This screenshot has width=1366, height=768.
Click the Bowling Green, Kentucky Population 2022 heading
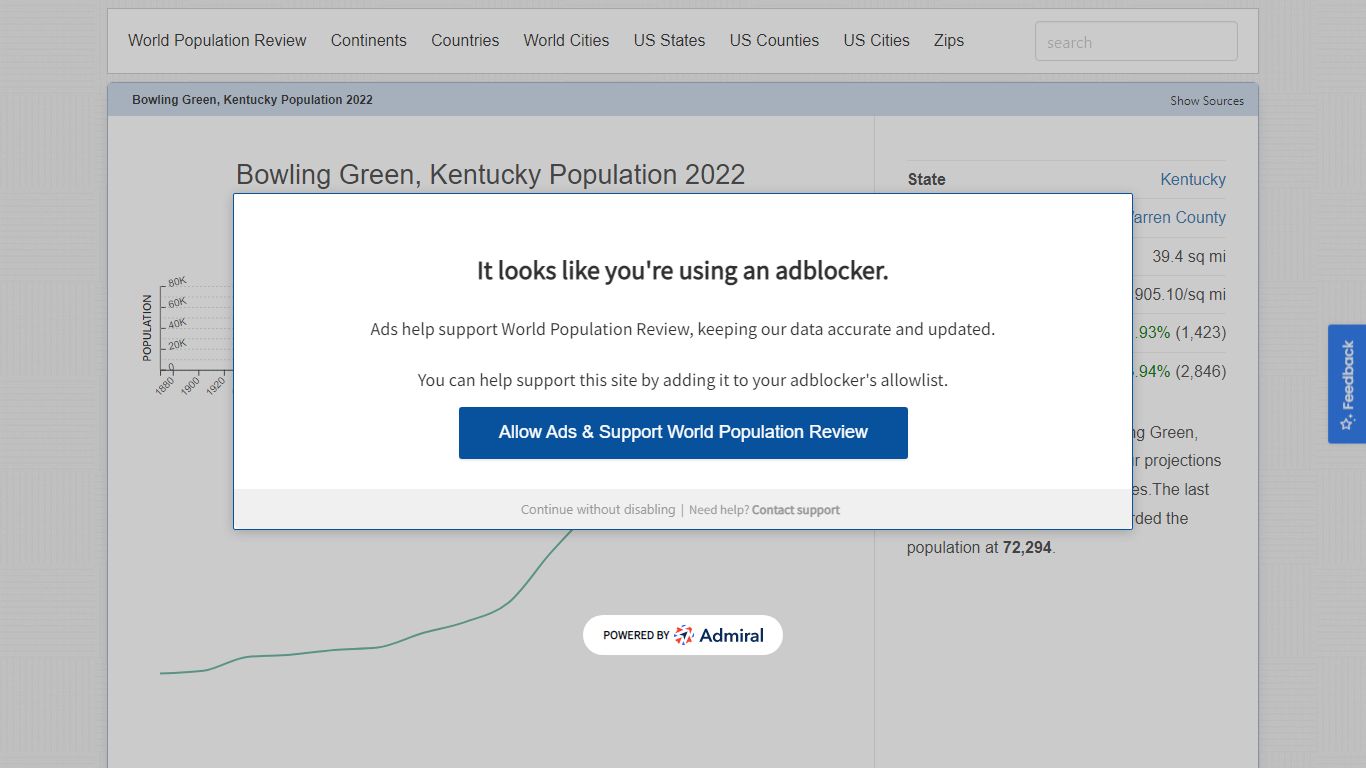490,174
